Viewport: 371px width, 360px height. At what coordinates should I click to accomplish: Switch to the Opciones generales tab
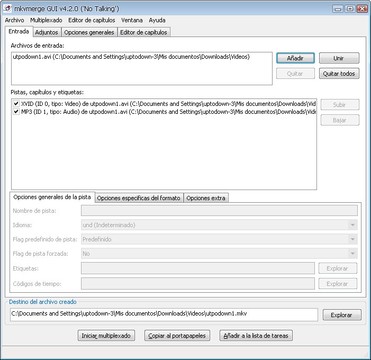(x=89, y=32)
